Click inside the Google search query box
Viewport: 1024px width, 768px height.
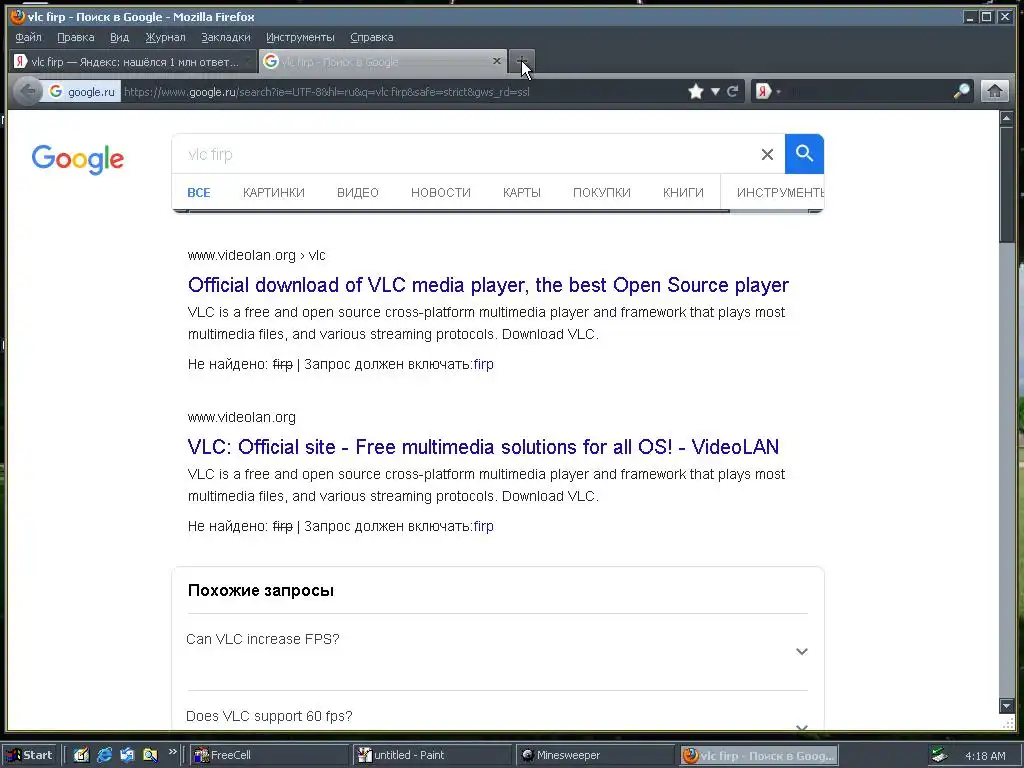467,154
